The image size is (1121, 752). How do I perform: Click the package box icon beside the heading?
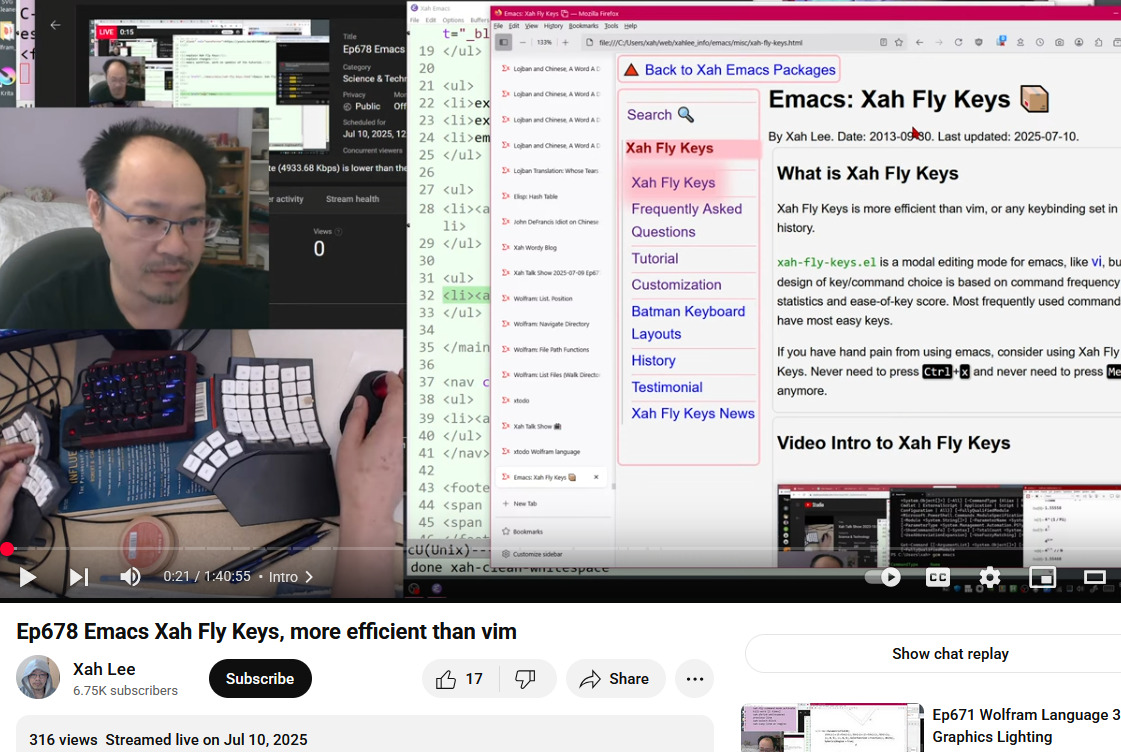(1034, 99)
